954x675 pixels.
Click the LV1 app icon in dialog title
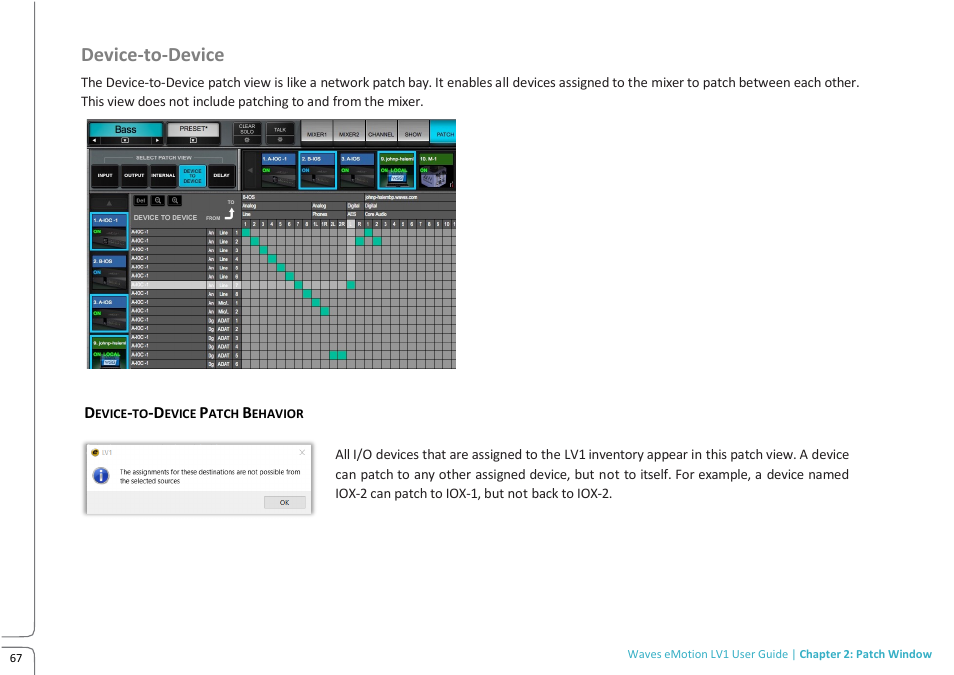coord(95,452)
